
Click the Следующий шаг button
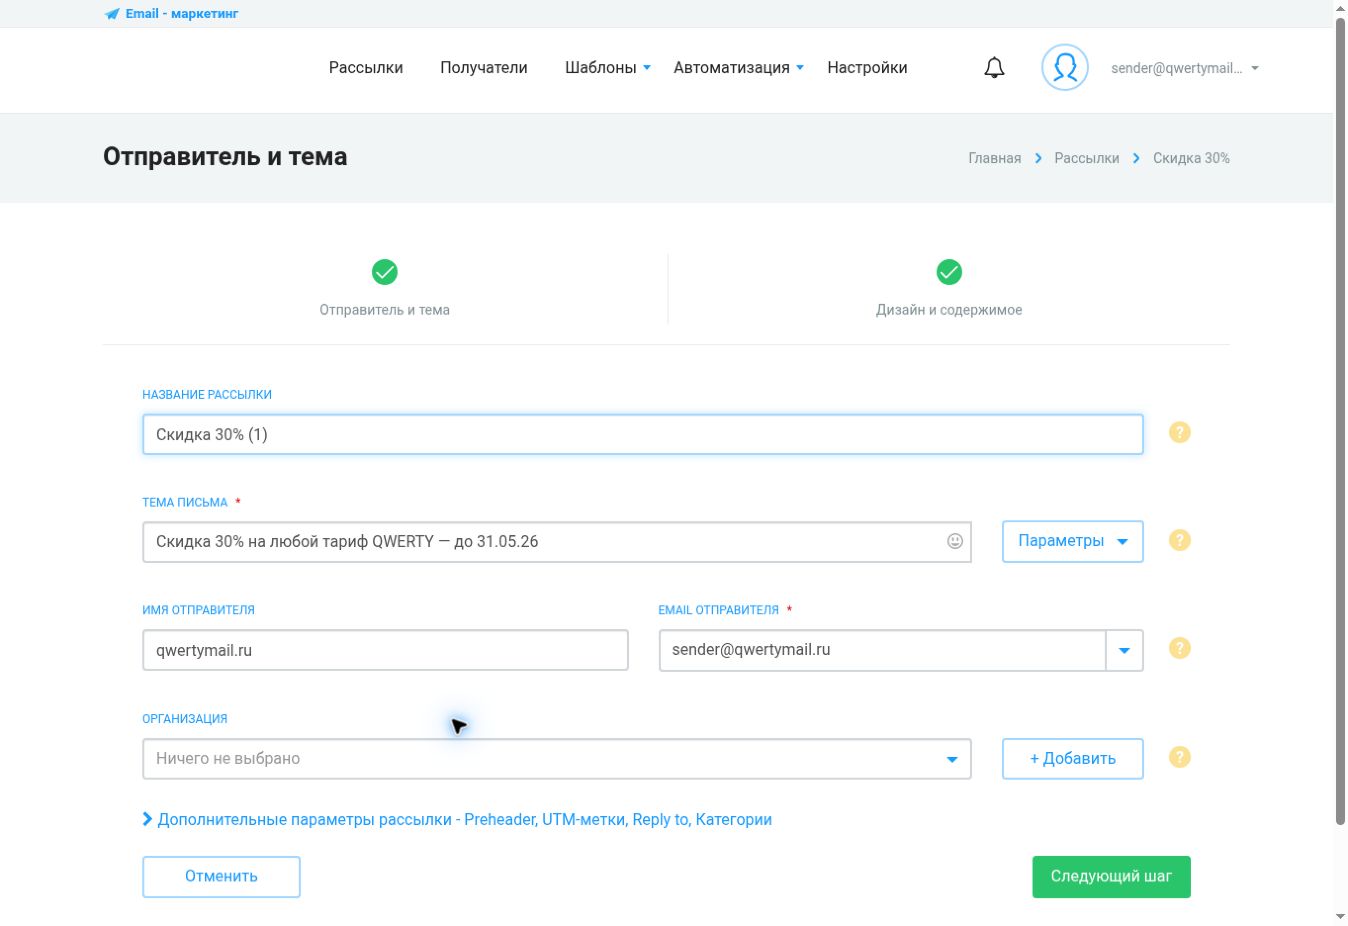(1111, 877)
